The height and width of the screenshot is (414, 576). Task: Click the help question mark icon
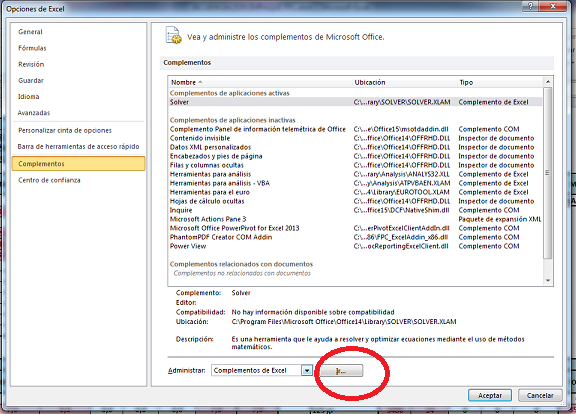point(530,6)
